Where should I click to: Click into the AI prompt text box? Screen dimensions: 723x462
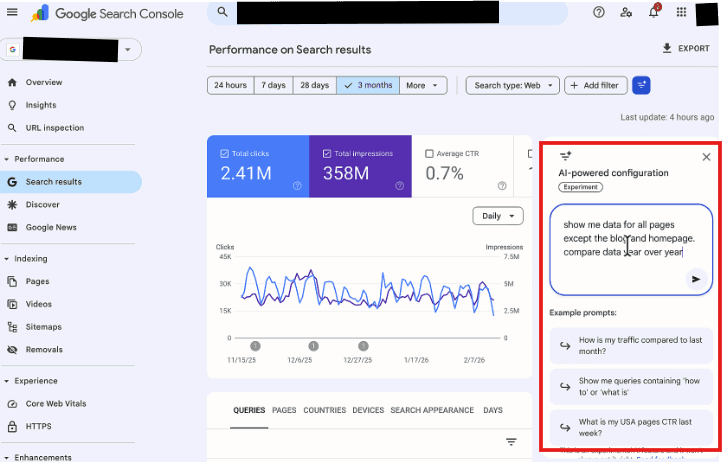click(631, 249)
